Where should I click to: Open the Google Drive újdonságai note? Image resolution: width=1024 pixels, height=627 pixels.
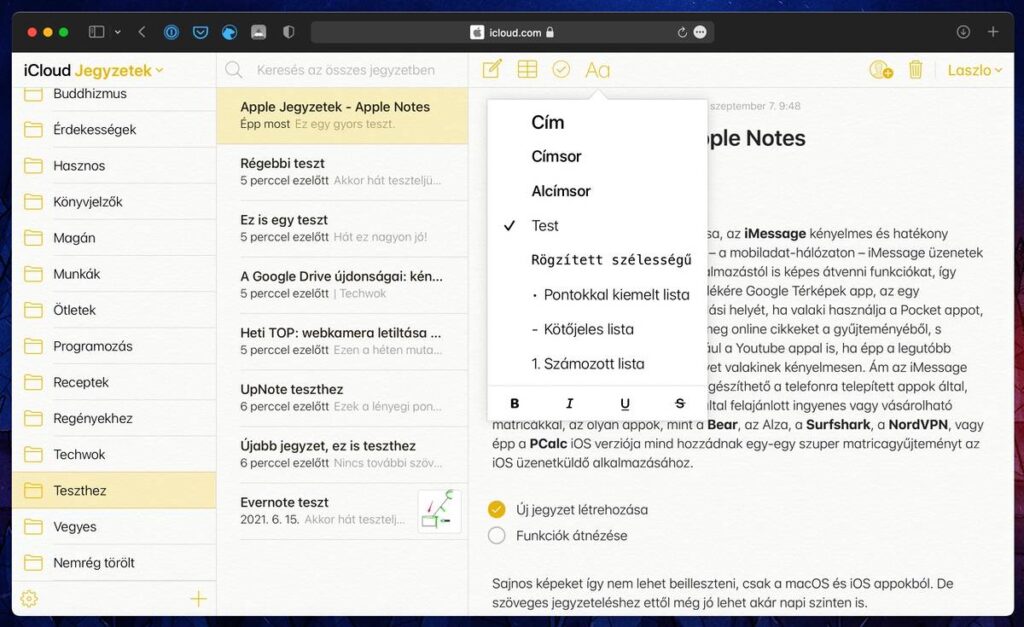(342, 285)
